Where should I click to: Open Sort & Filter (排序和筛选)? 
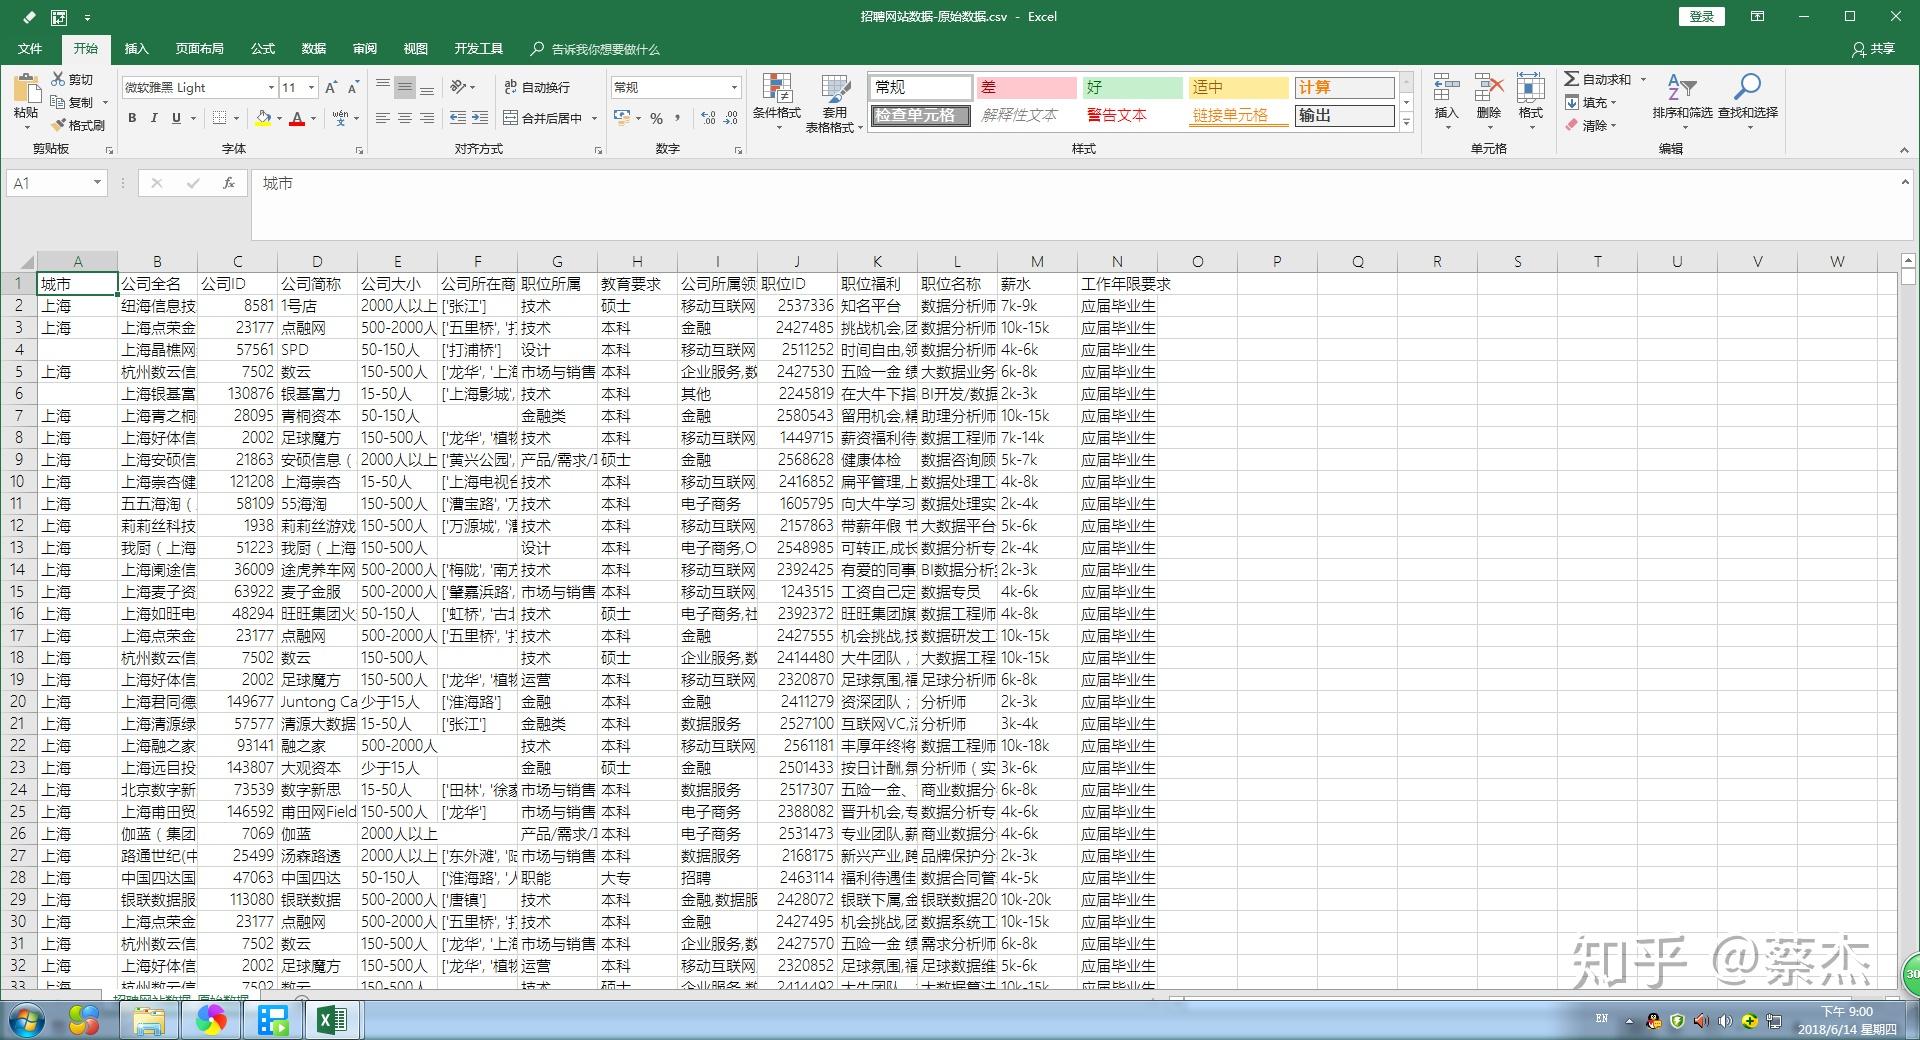click(1685, 100)
